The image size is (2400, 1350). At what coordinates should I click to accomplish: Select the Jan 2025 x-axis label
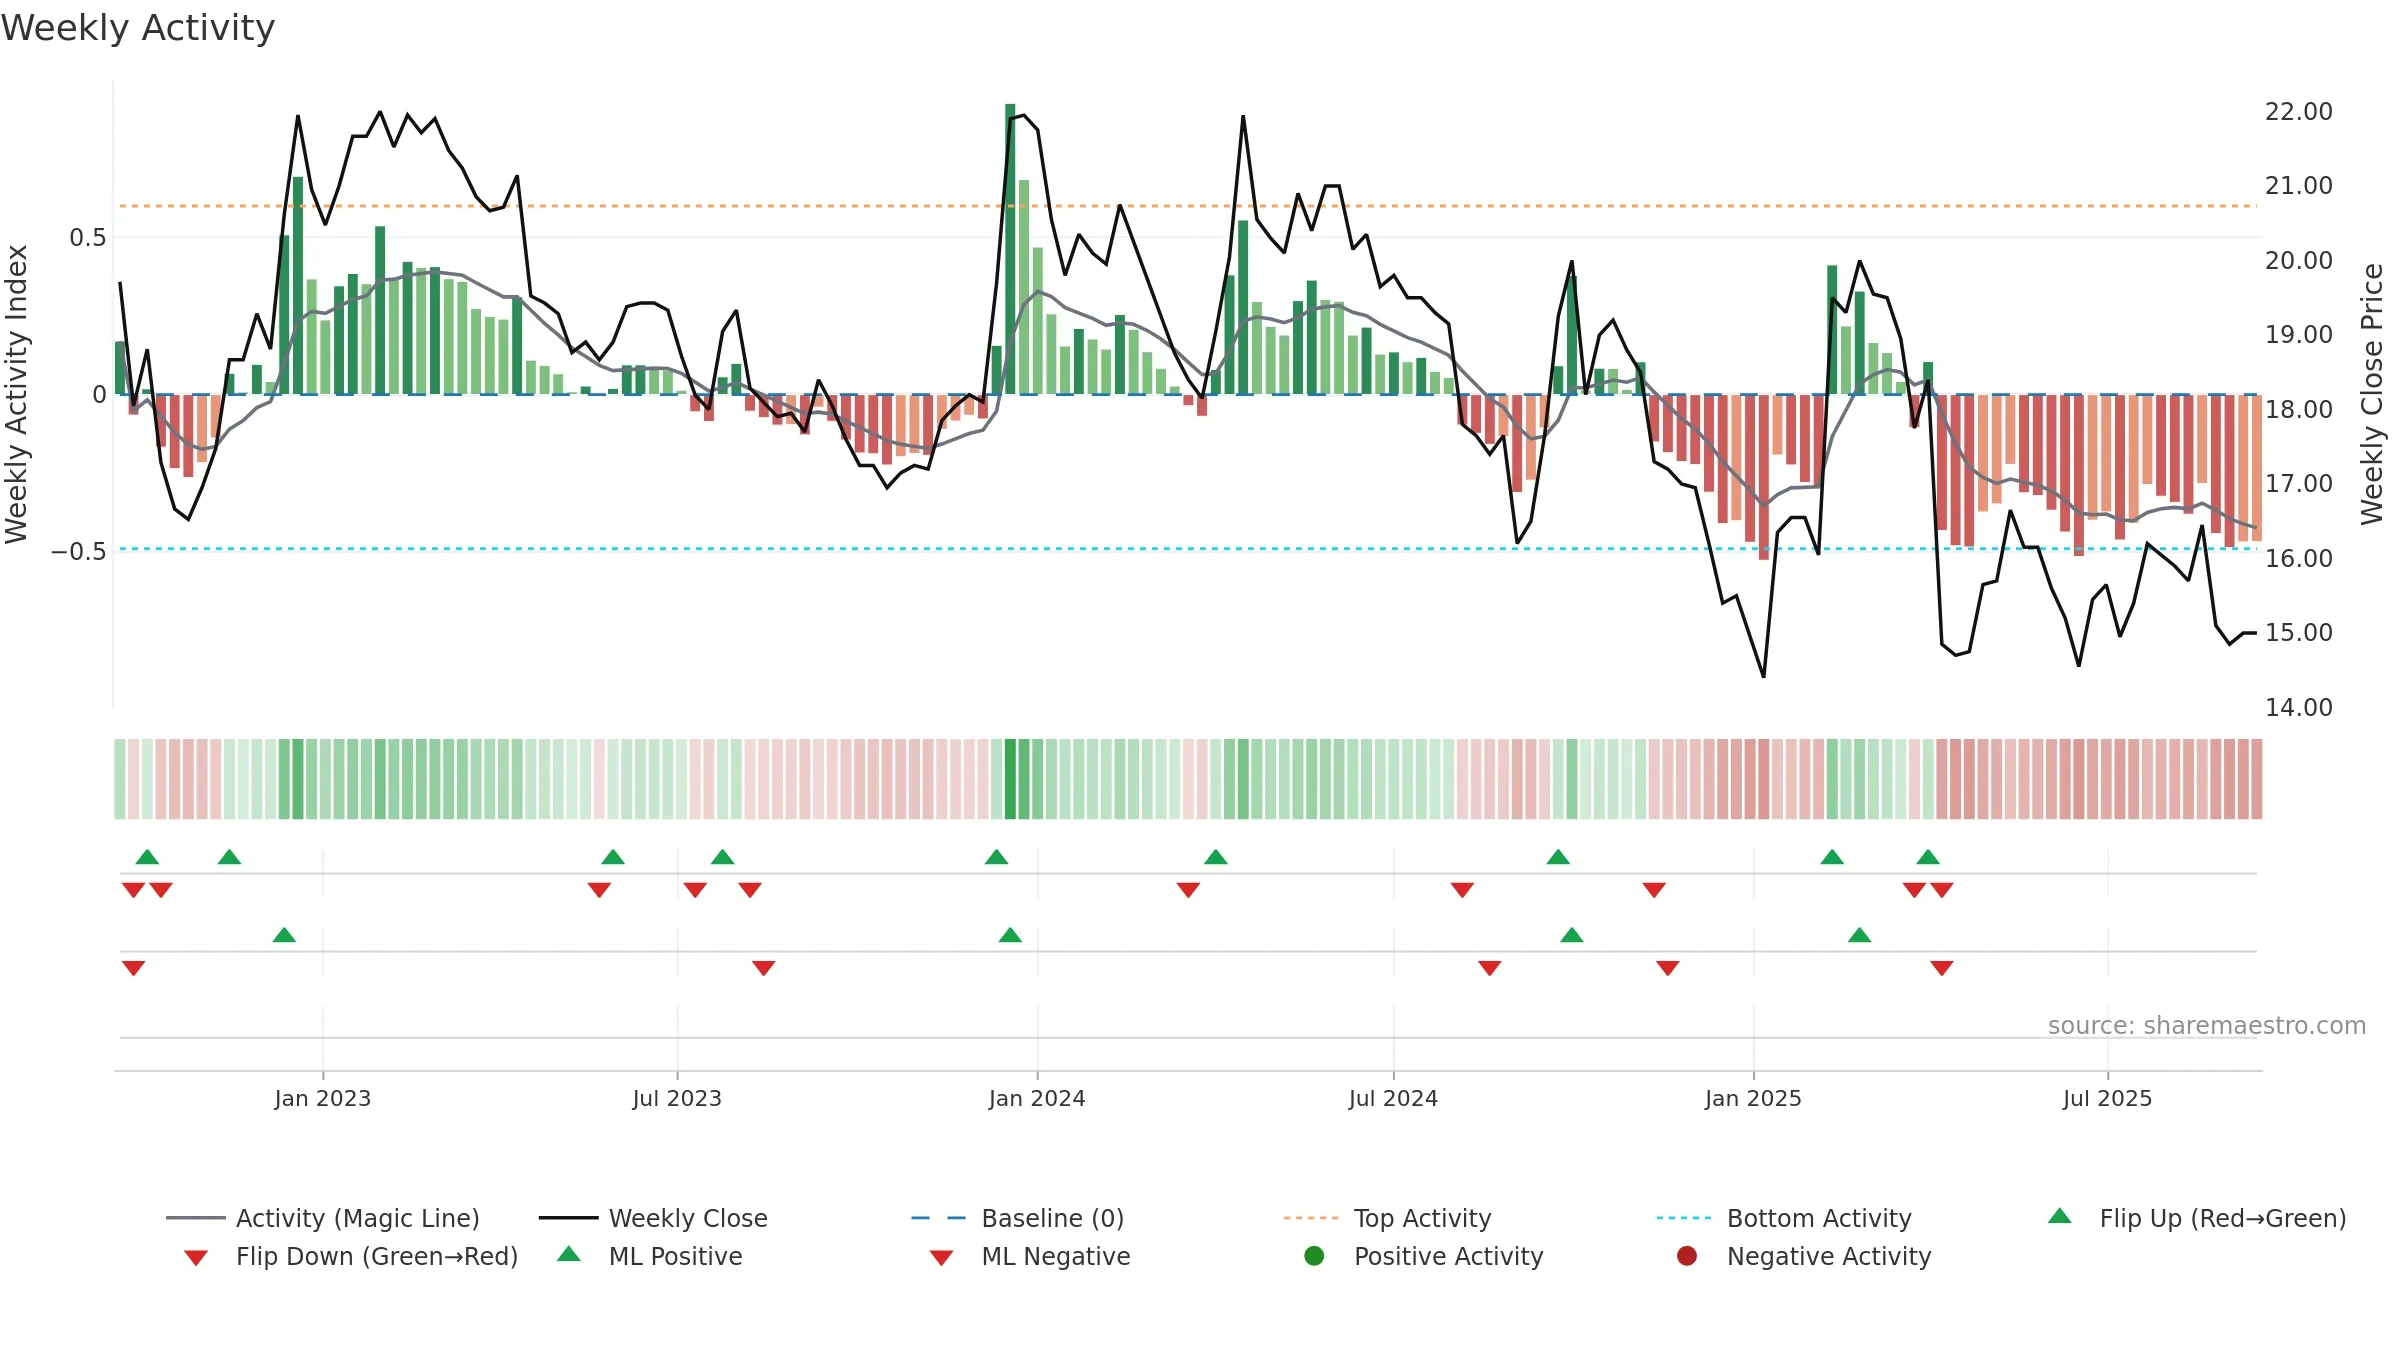coord(1753,1098)
